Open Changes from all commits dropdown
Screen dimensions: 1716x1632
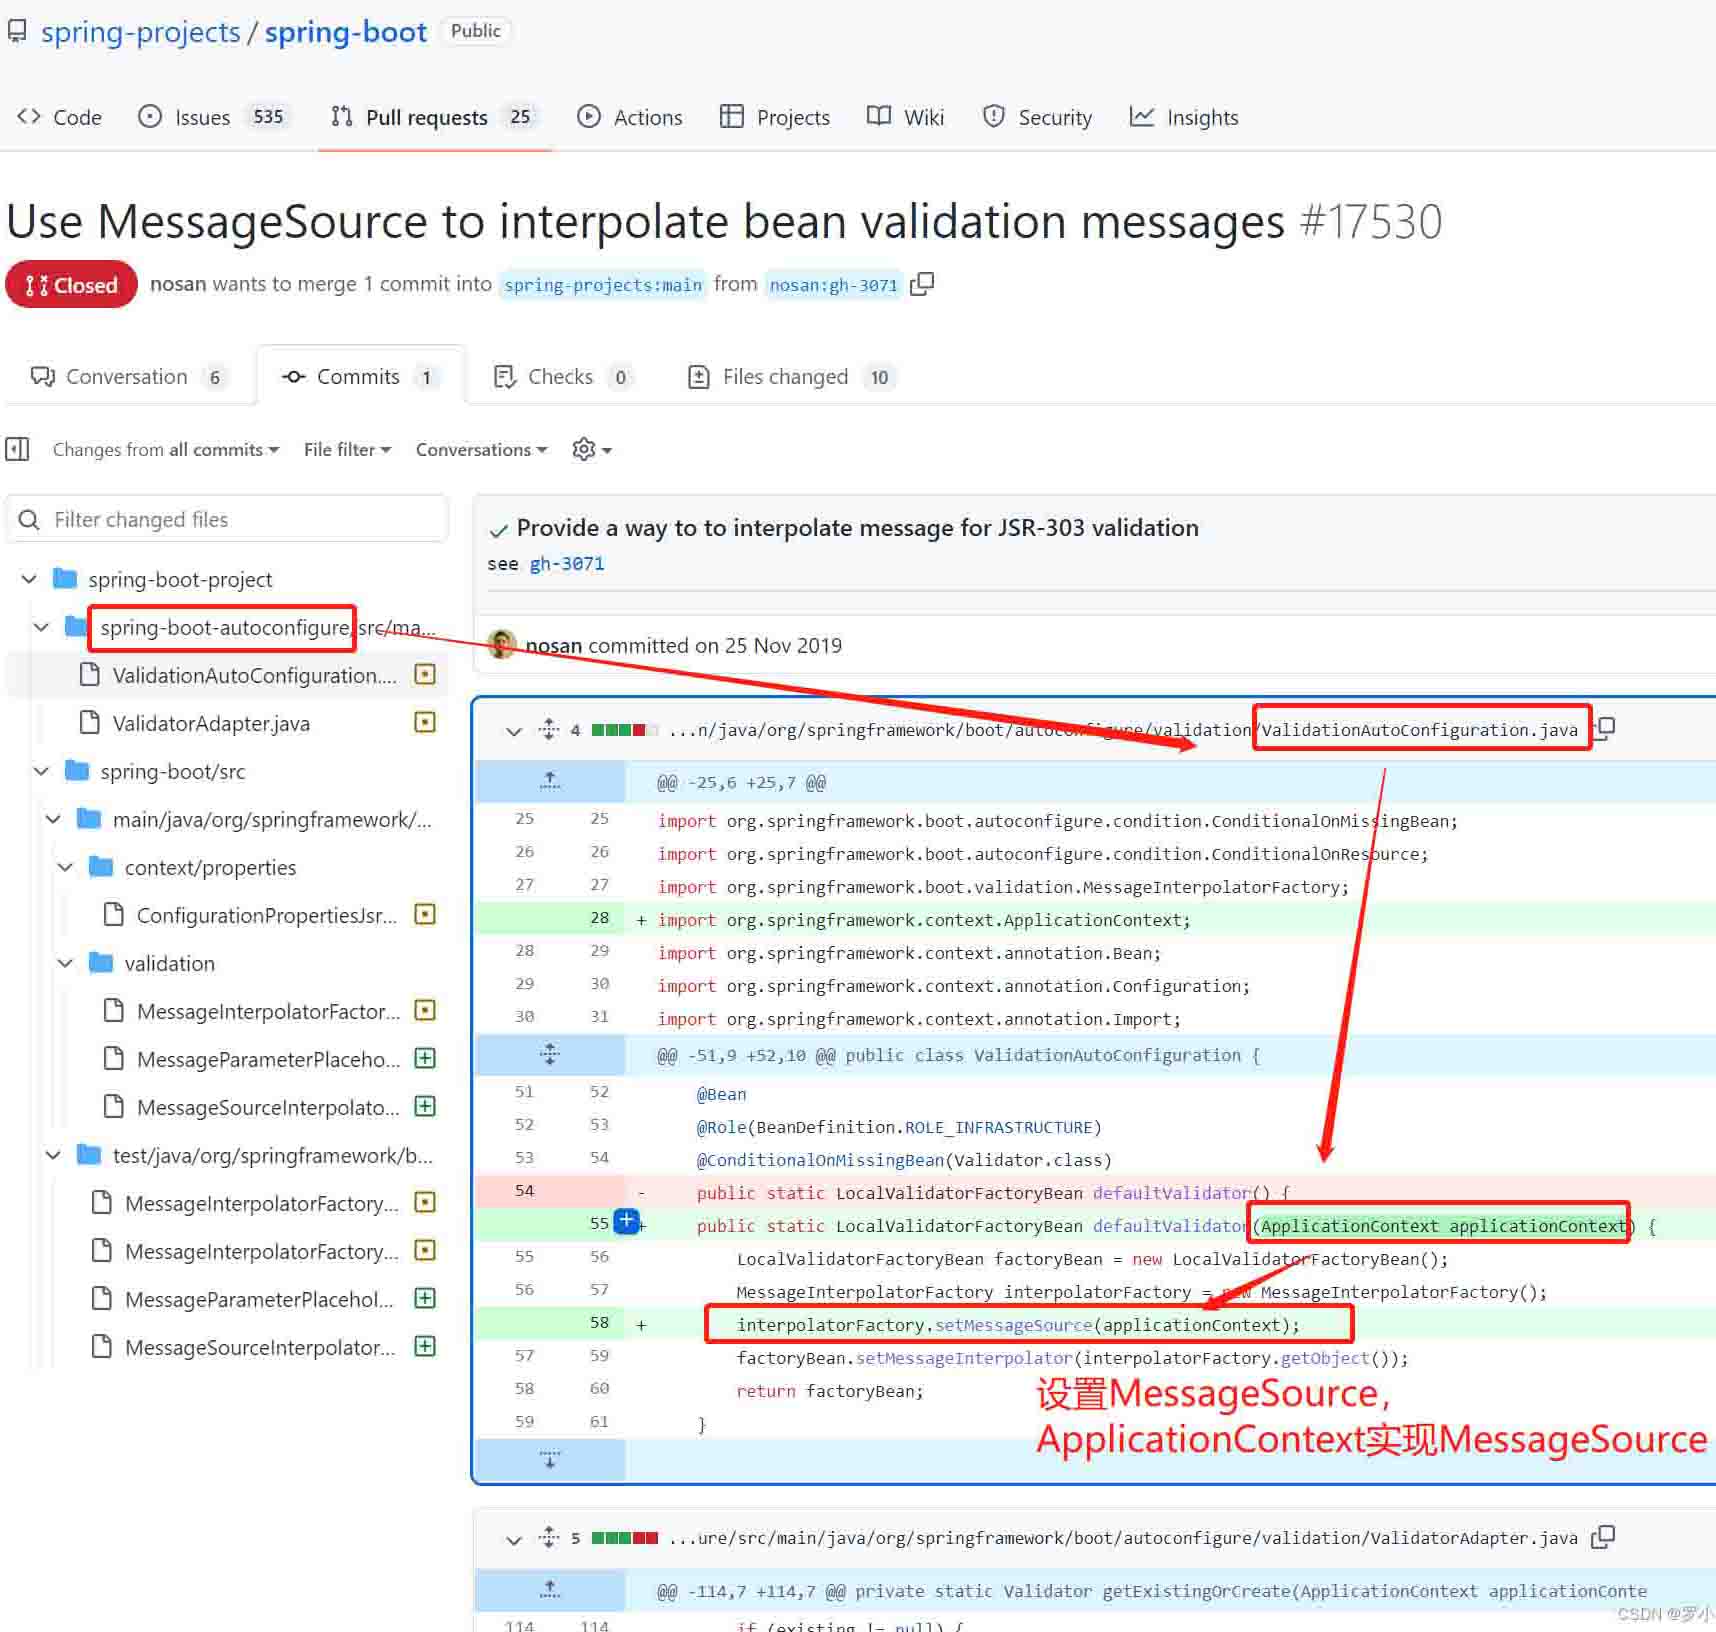[x=166, y=449]
